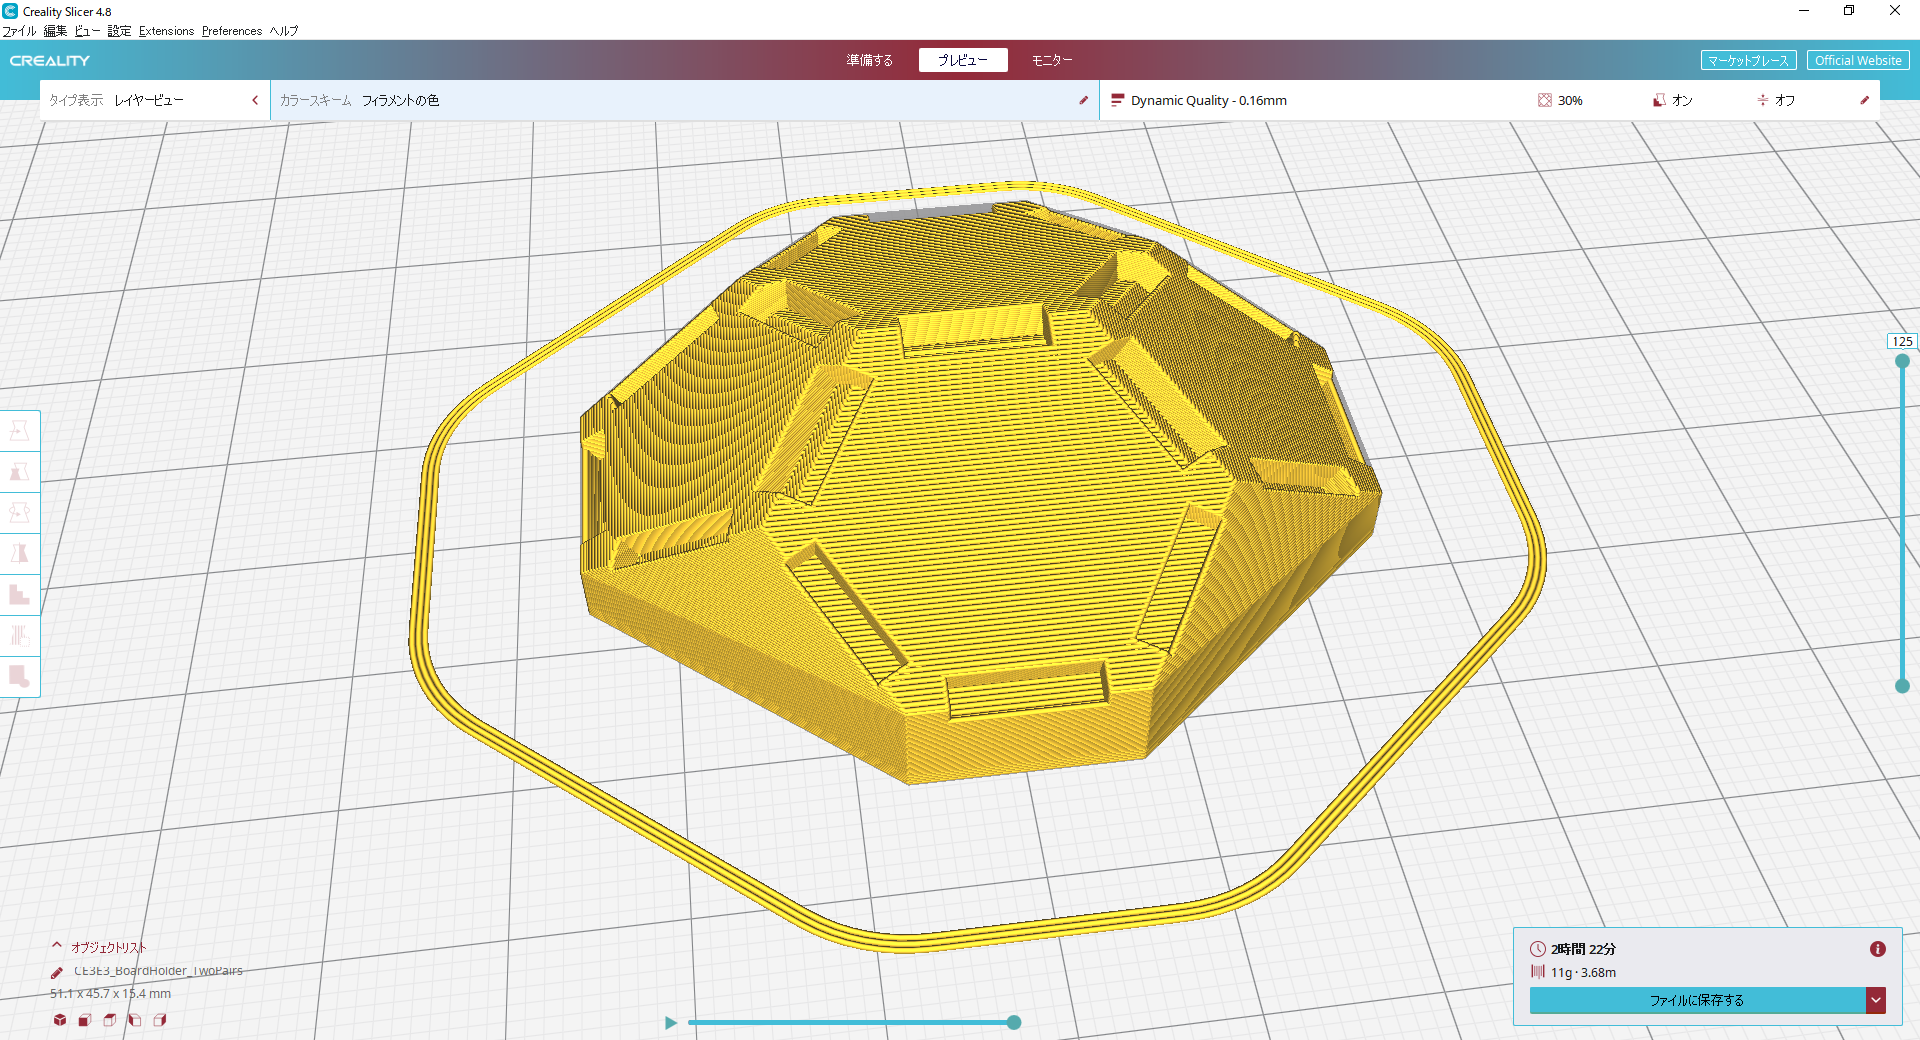1920x1040 pixels.
Task: Select the Mirror tool in left toolbar
Action: pyautogui.click(x=19, y=554)
